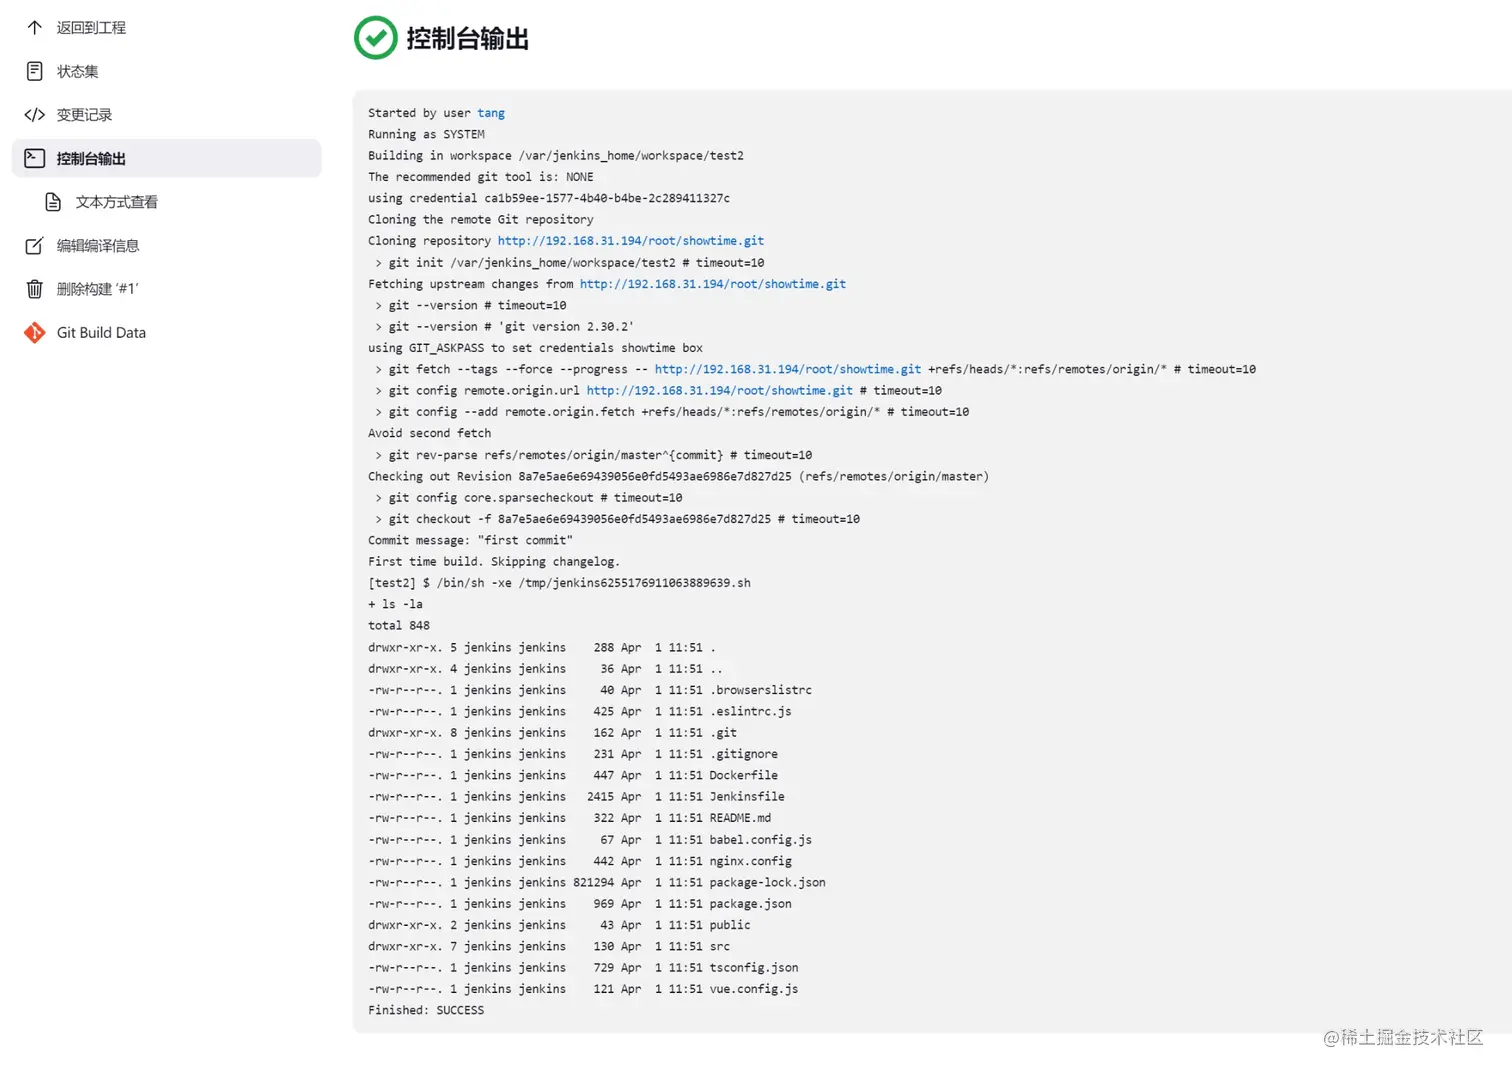
Task: Click the green success checkmark status icon
Action: (376, 38)
